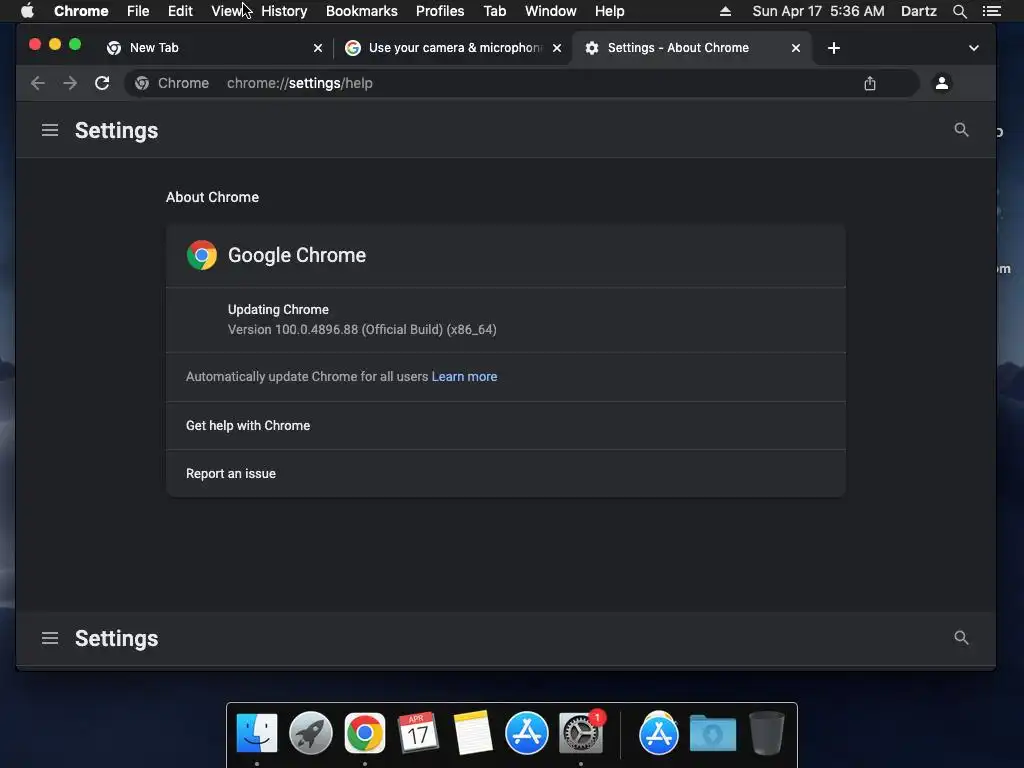Image resolution: width=1024 pixels, height=768 pixels.
Task: Reload the current page
Action: pyautogui.click(x=102, y=83)
